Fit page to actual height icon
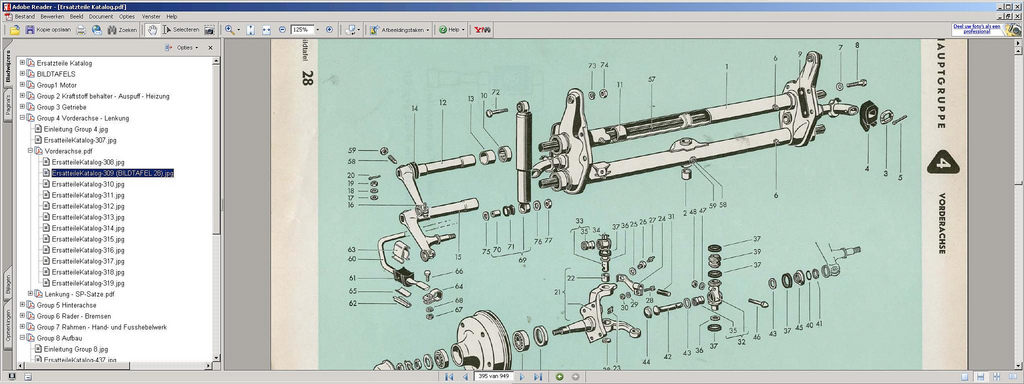 pos(250,30)
